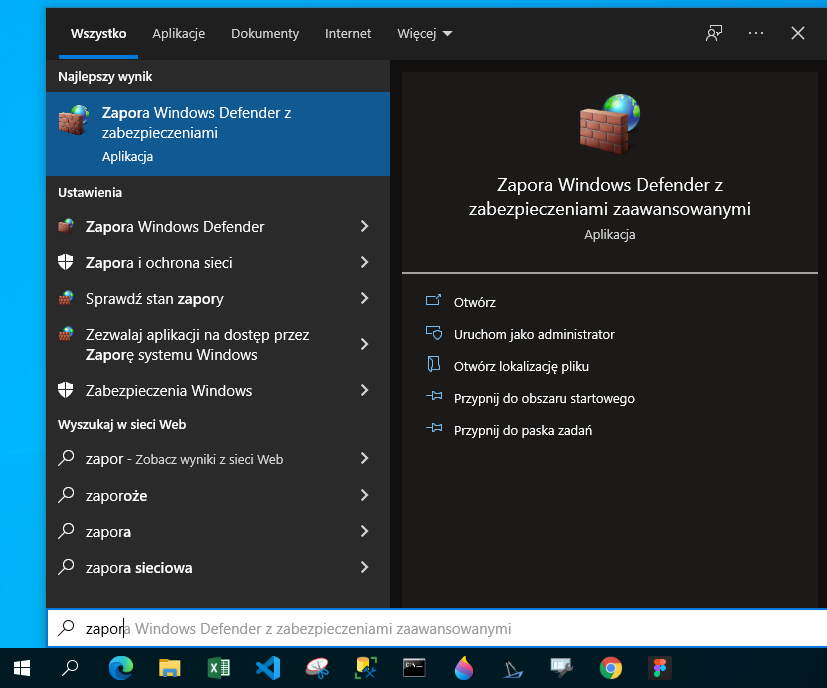The image size is (827, 688).
Task: Open the Snipping Tool taskbar icon
Action: coord(317,668)
